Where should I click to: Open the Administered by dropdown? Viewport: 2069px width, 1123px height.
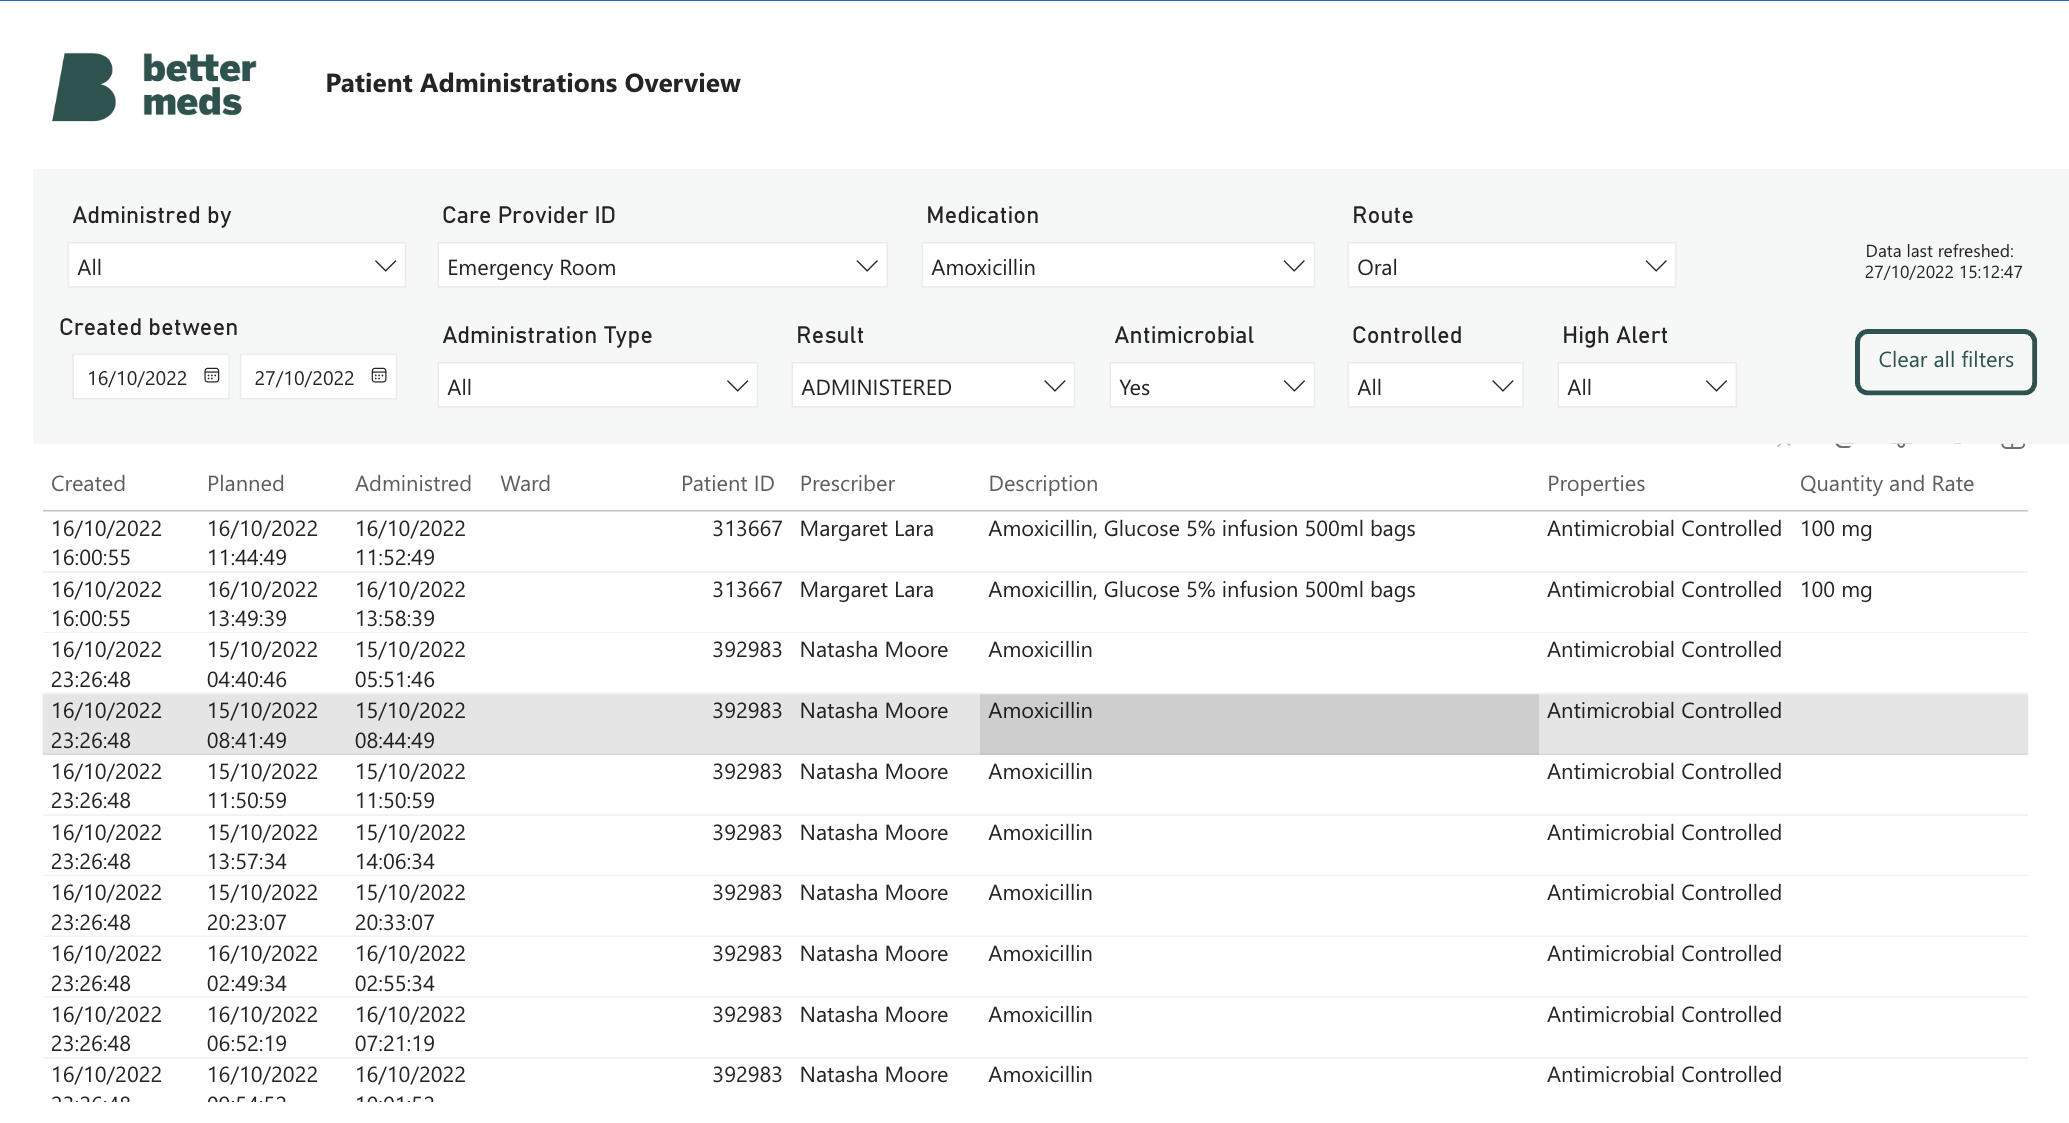point(237,266)
